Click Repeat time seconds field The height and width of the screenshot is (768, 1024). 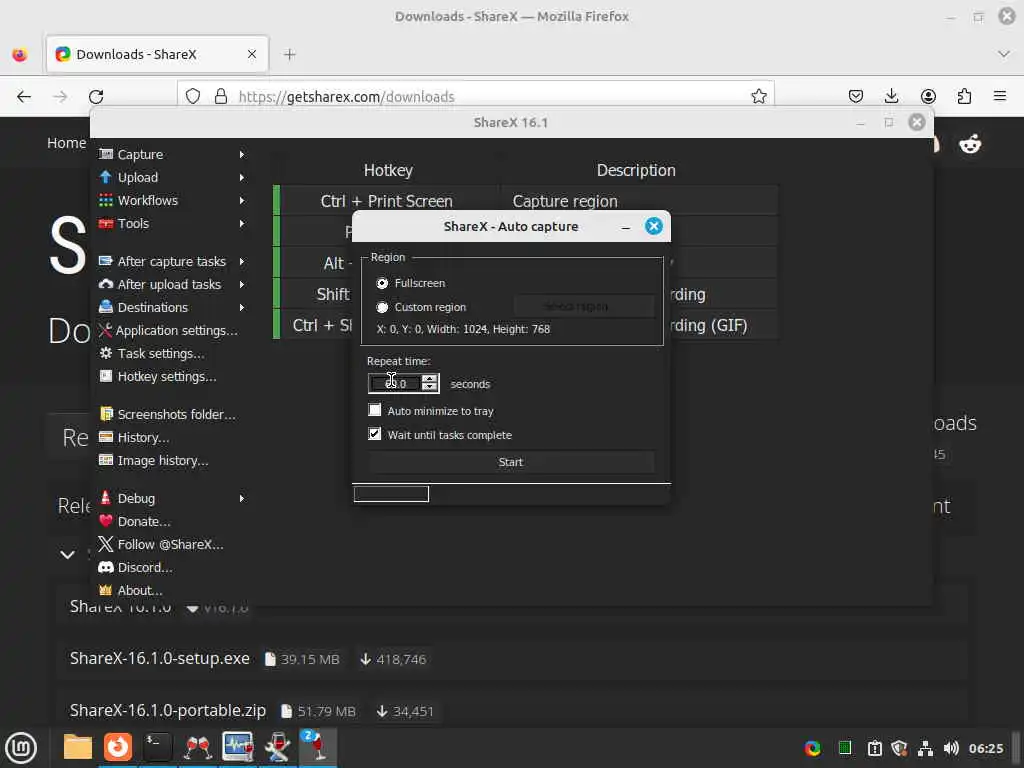coord(396,383)
